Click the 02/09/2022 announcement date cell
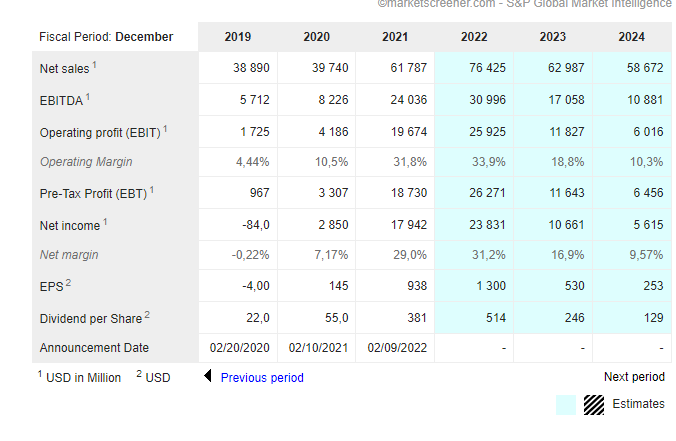 pyautogui.click(x=397, y=347)
